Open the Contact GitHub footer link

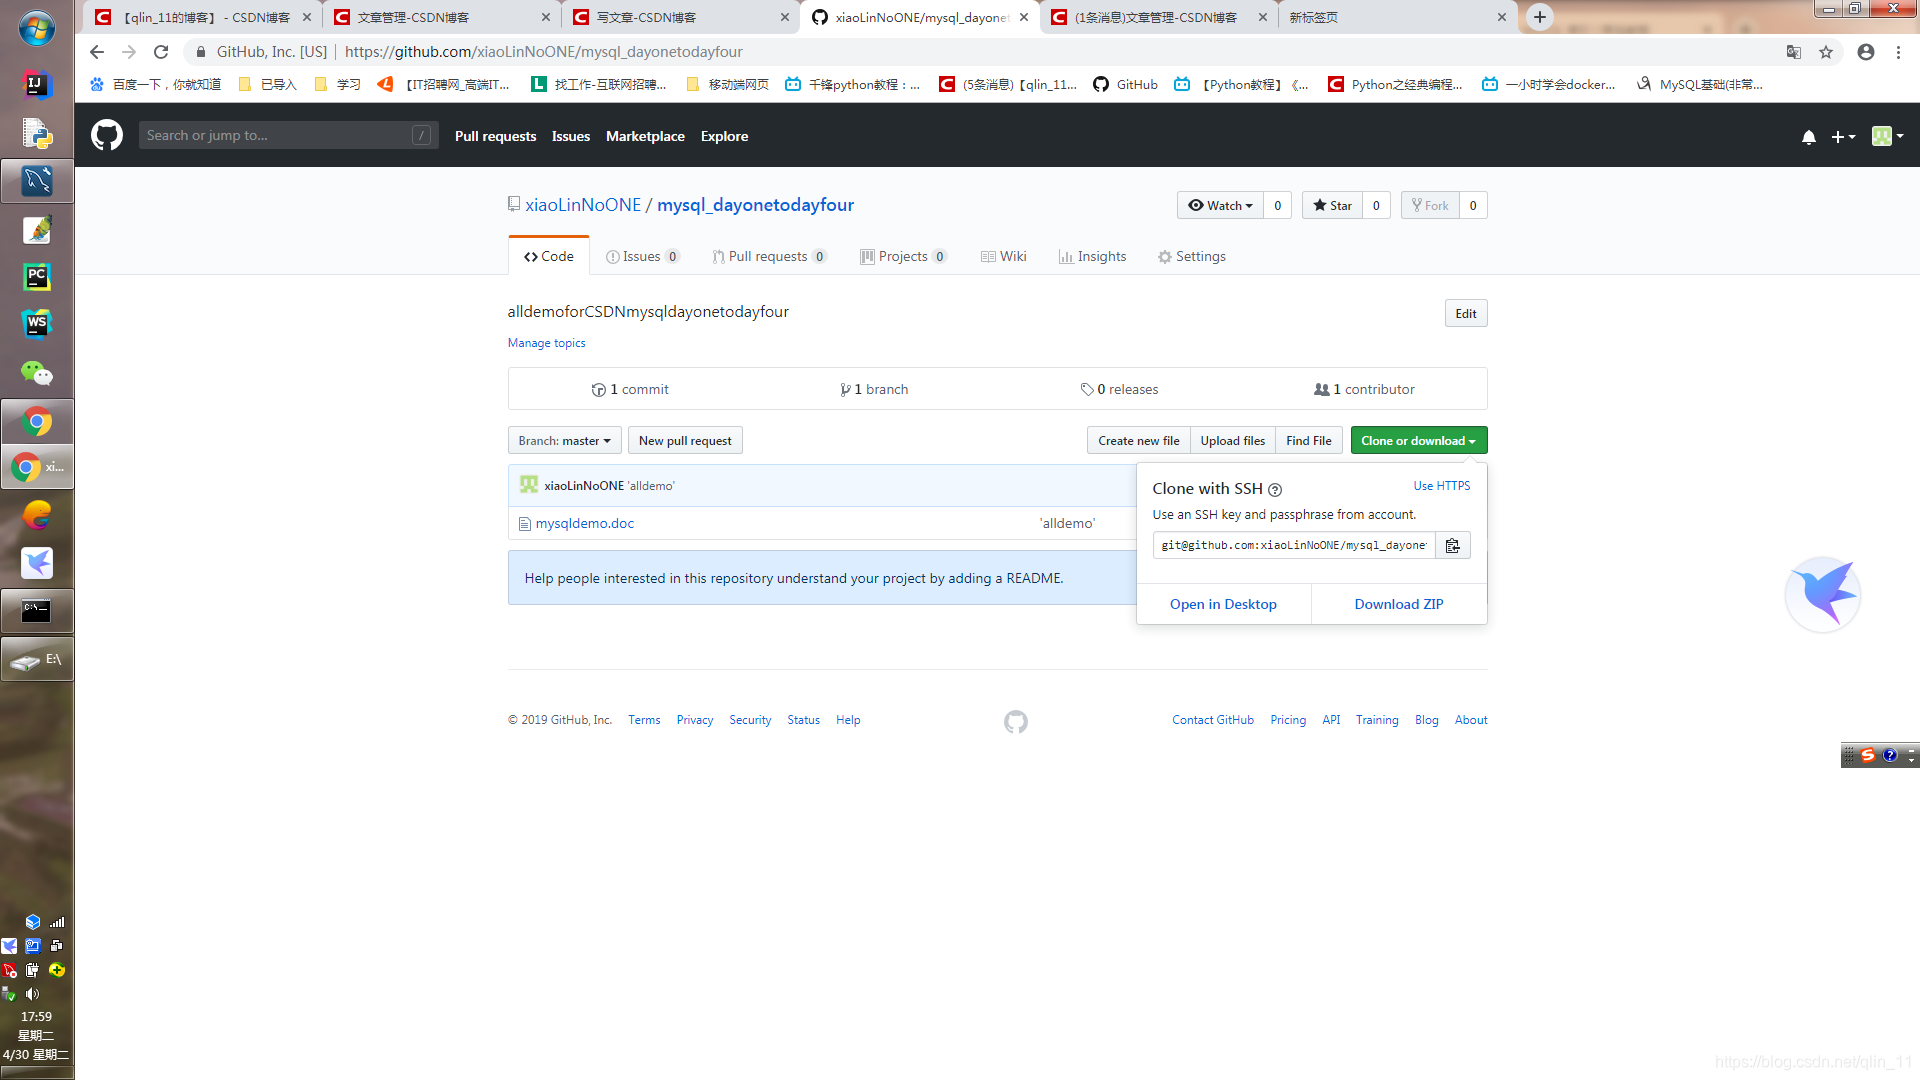(x=1212, y=721)
